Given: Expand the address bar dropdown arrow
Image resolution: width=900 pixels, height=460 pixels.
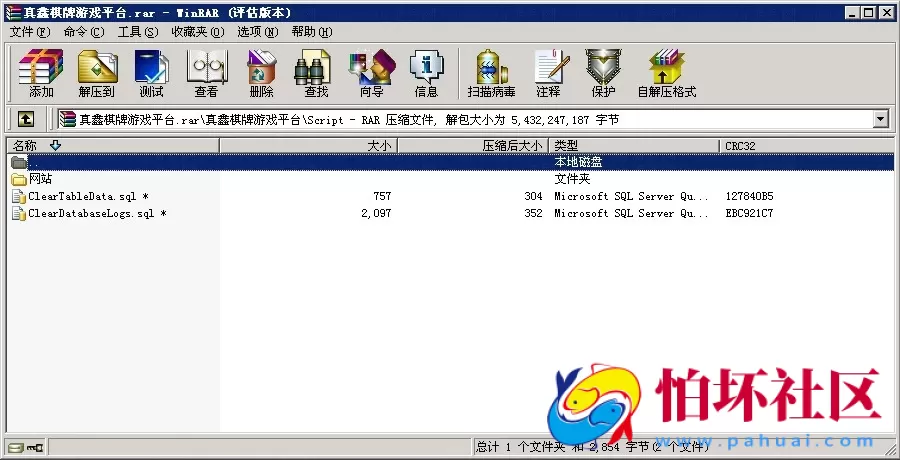Looking at the screenshot, I should click(x=880, y=119).
